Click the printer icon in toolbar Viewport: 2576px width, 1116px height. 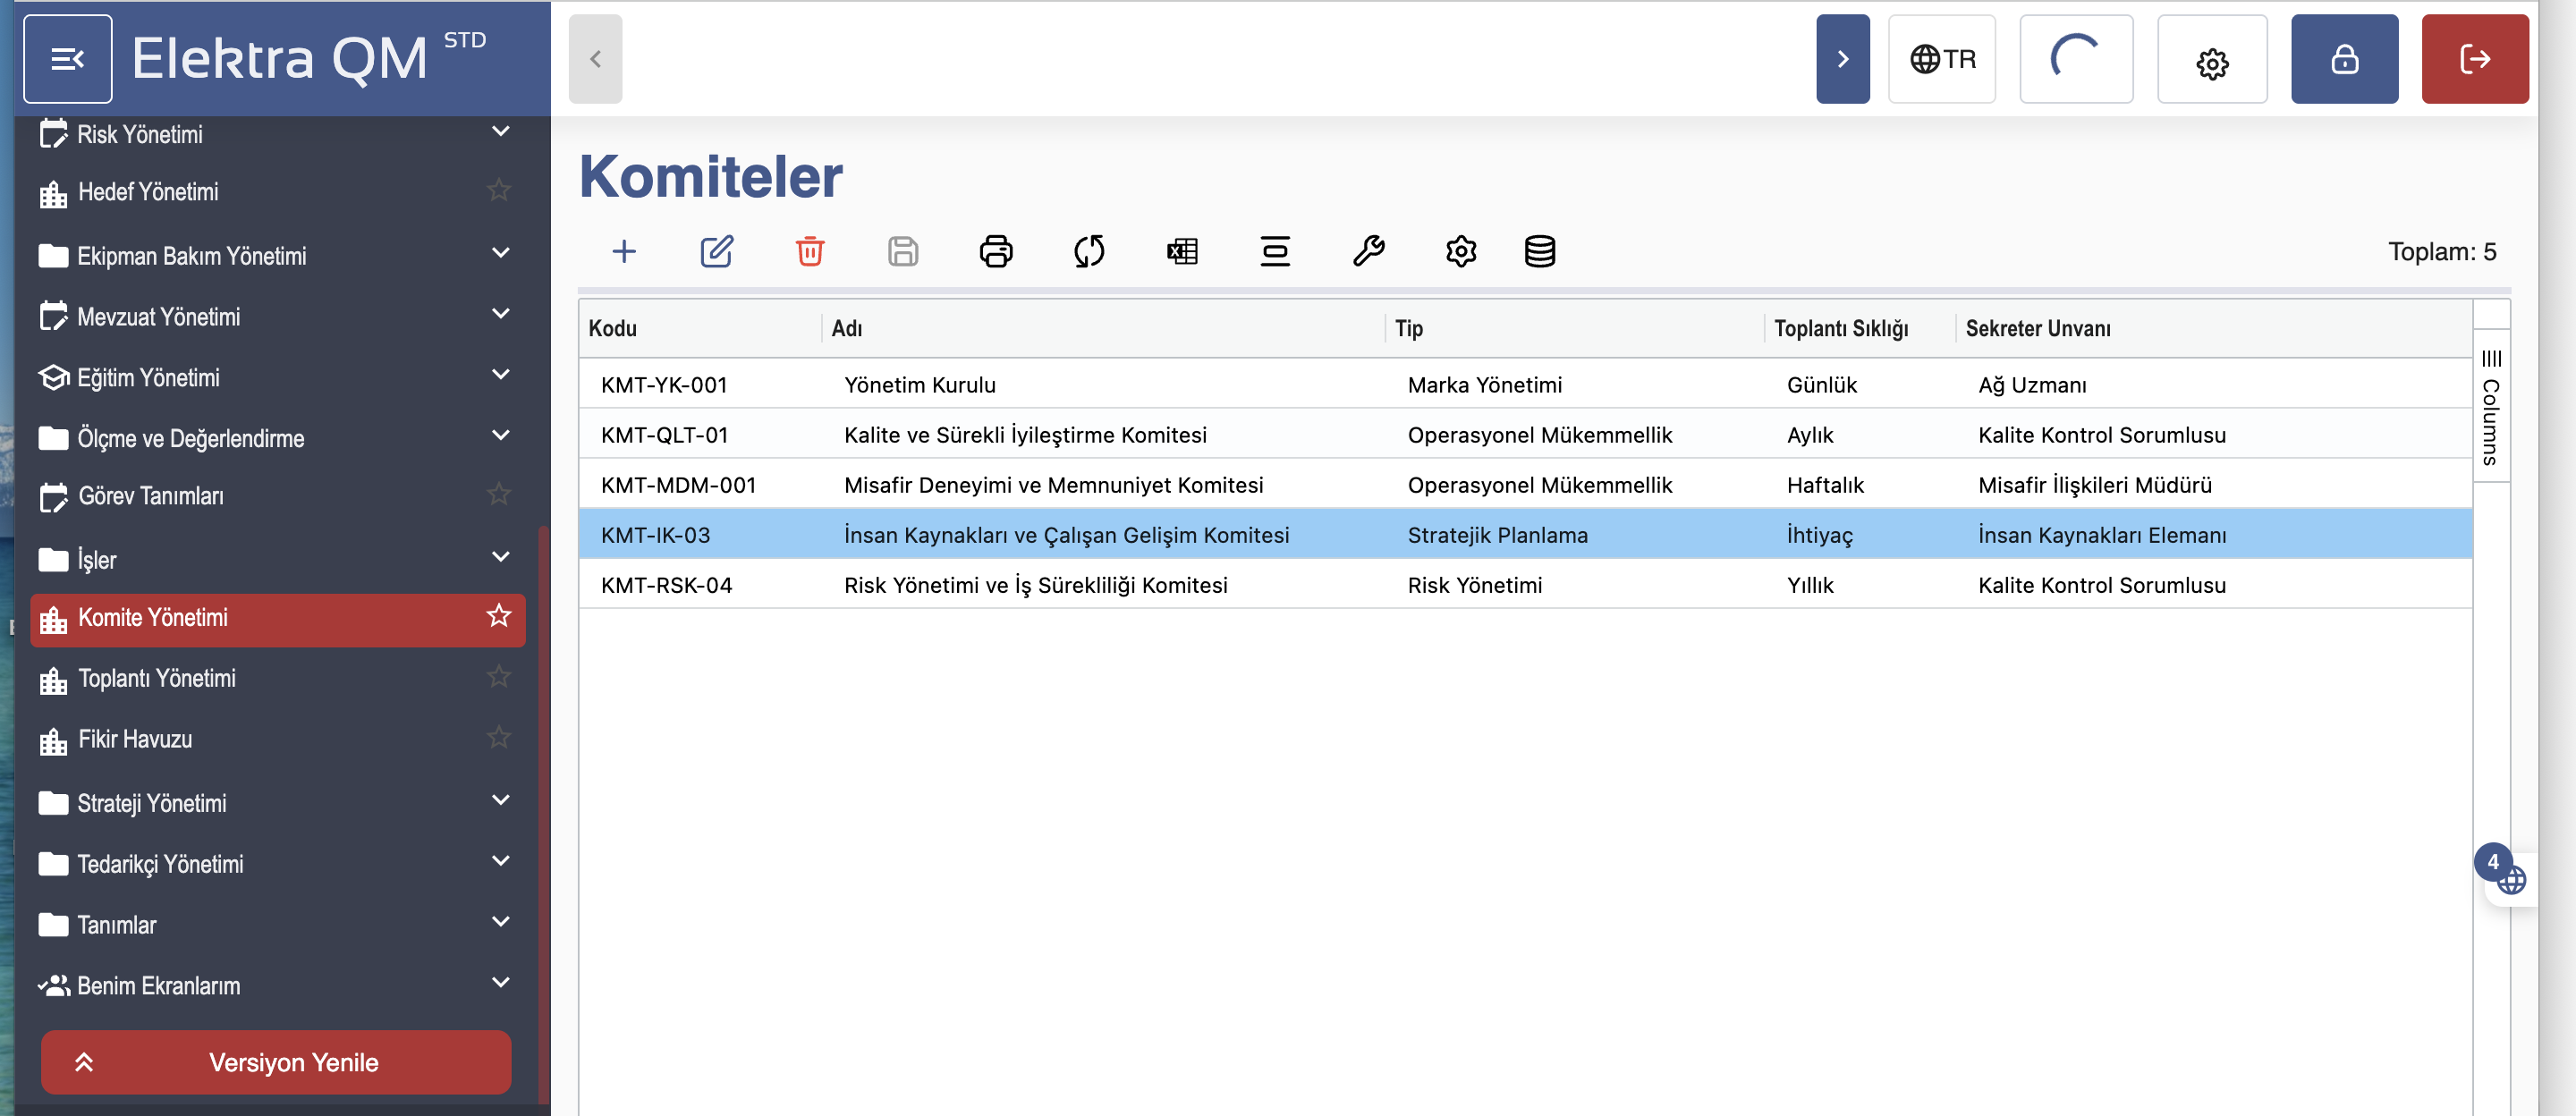[995, 251]
